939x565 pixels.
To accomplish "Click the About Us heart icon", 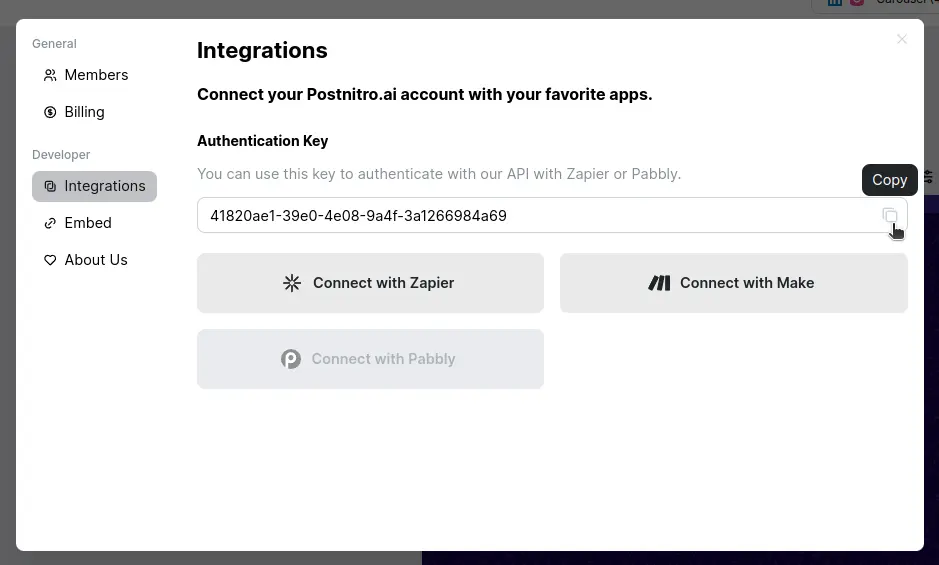I will pos(50,260).
